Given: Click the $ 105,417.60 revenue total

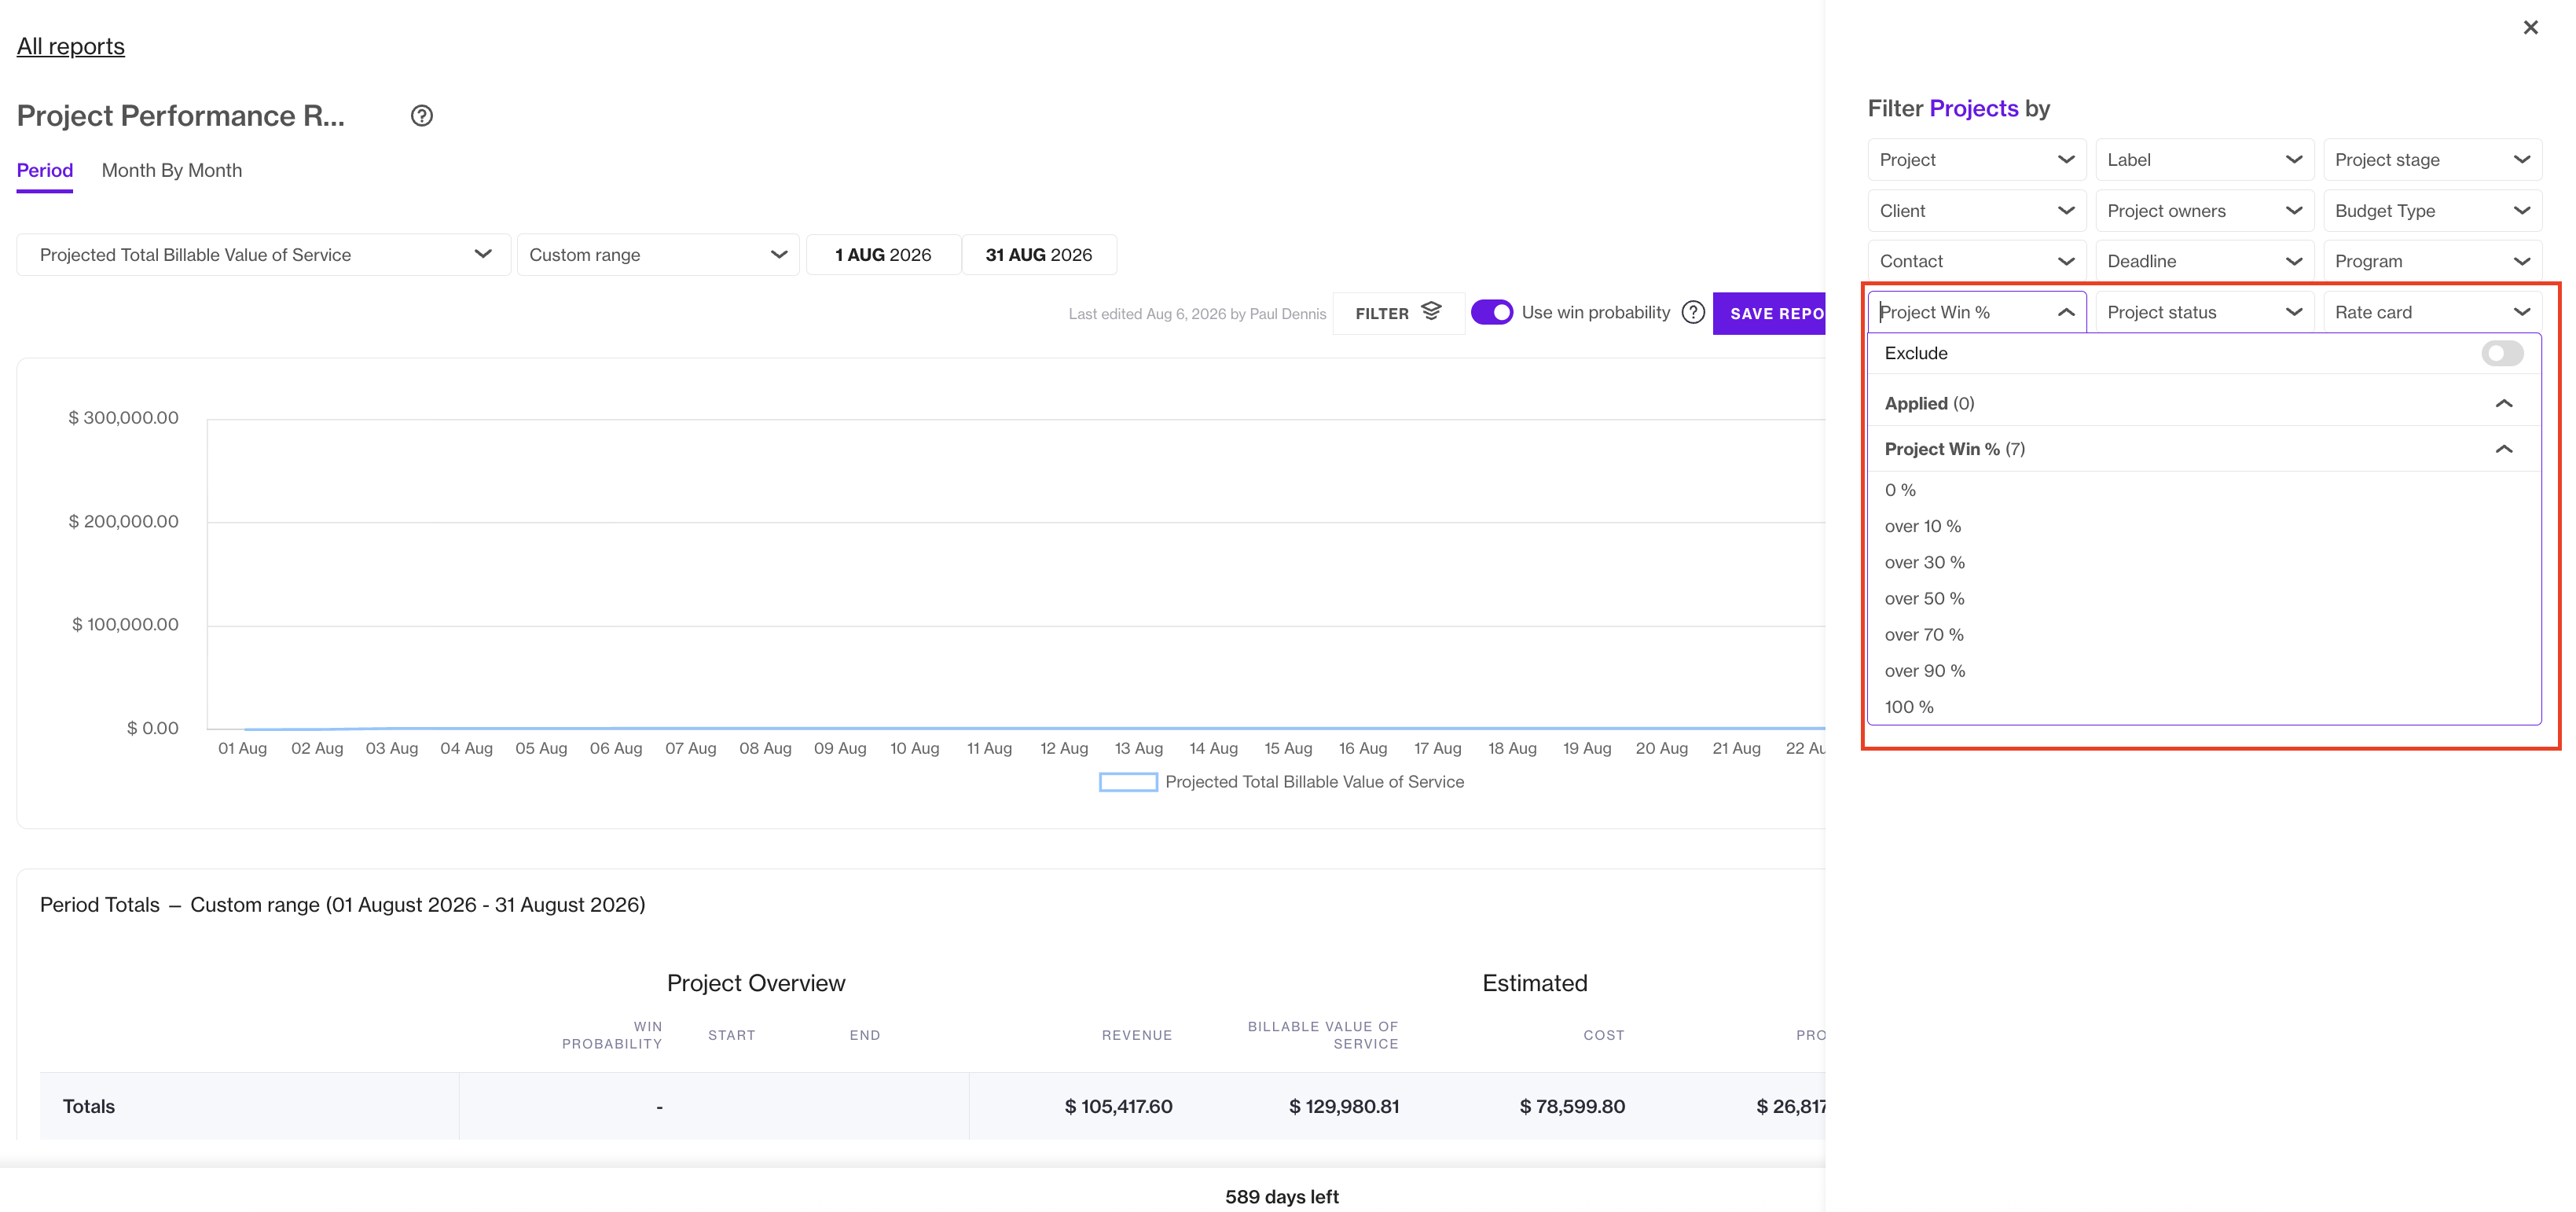Looking at the screenshot, I should coord(1118,1106).
